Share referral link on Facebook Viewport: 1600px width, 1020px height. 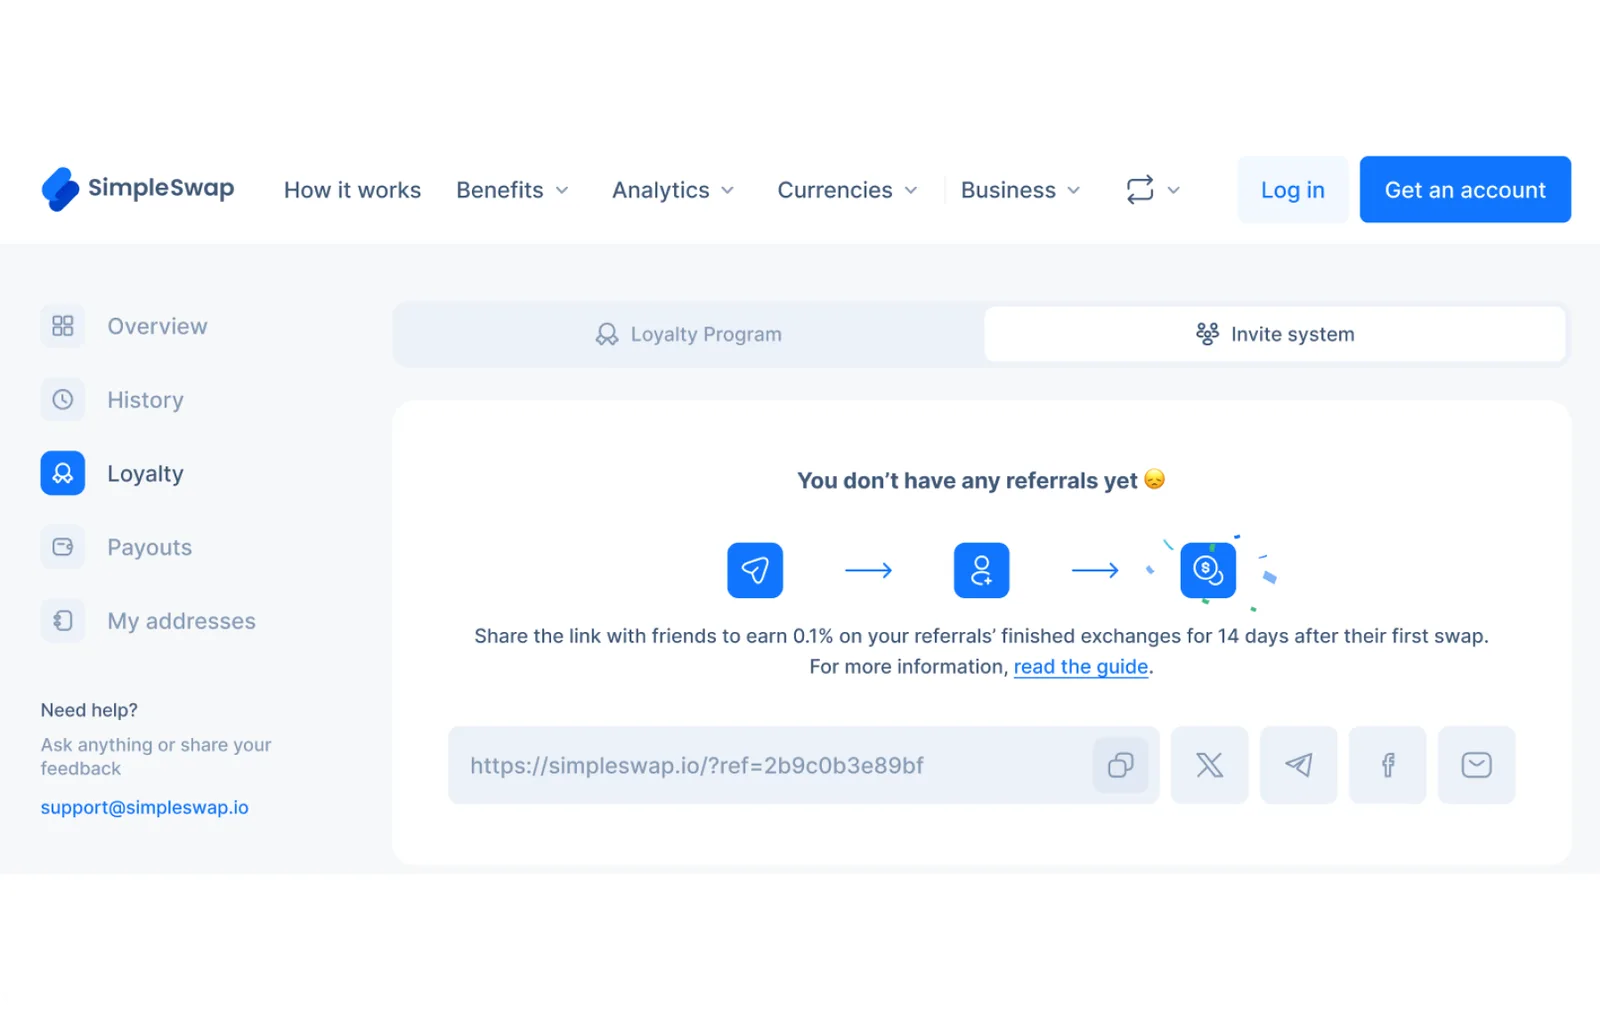tap(1387, 765)
